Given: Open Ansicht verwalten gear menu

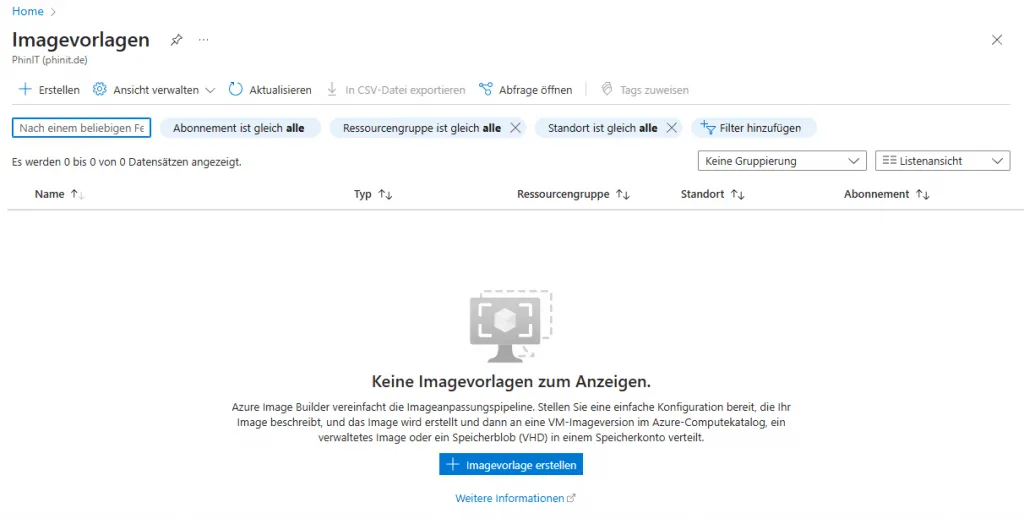Looking at the screenshot, I should click(100, 90).
